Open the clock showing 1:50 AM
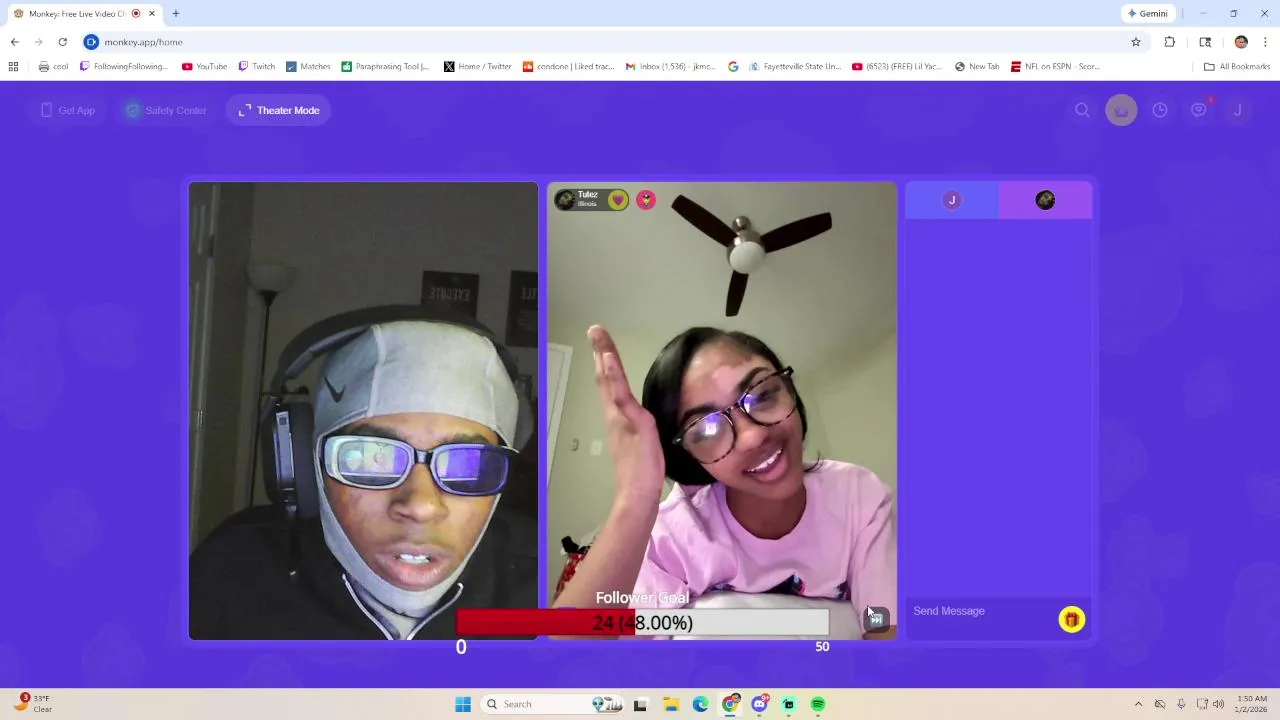 pos(1252,704)
